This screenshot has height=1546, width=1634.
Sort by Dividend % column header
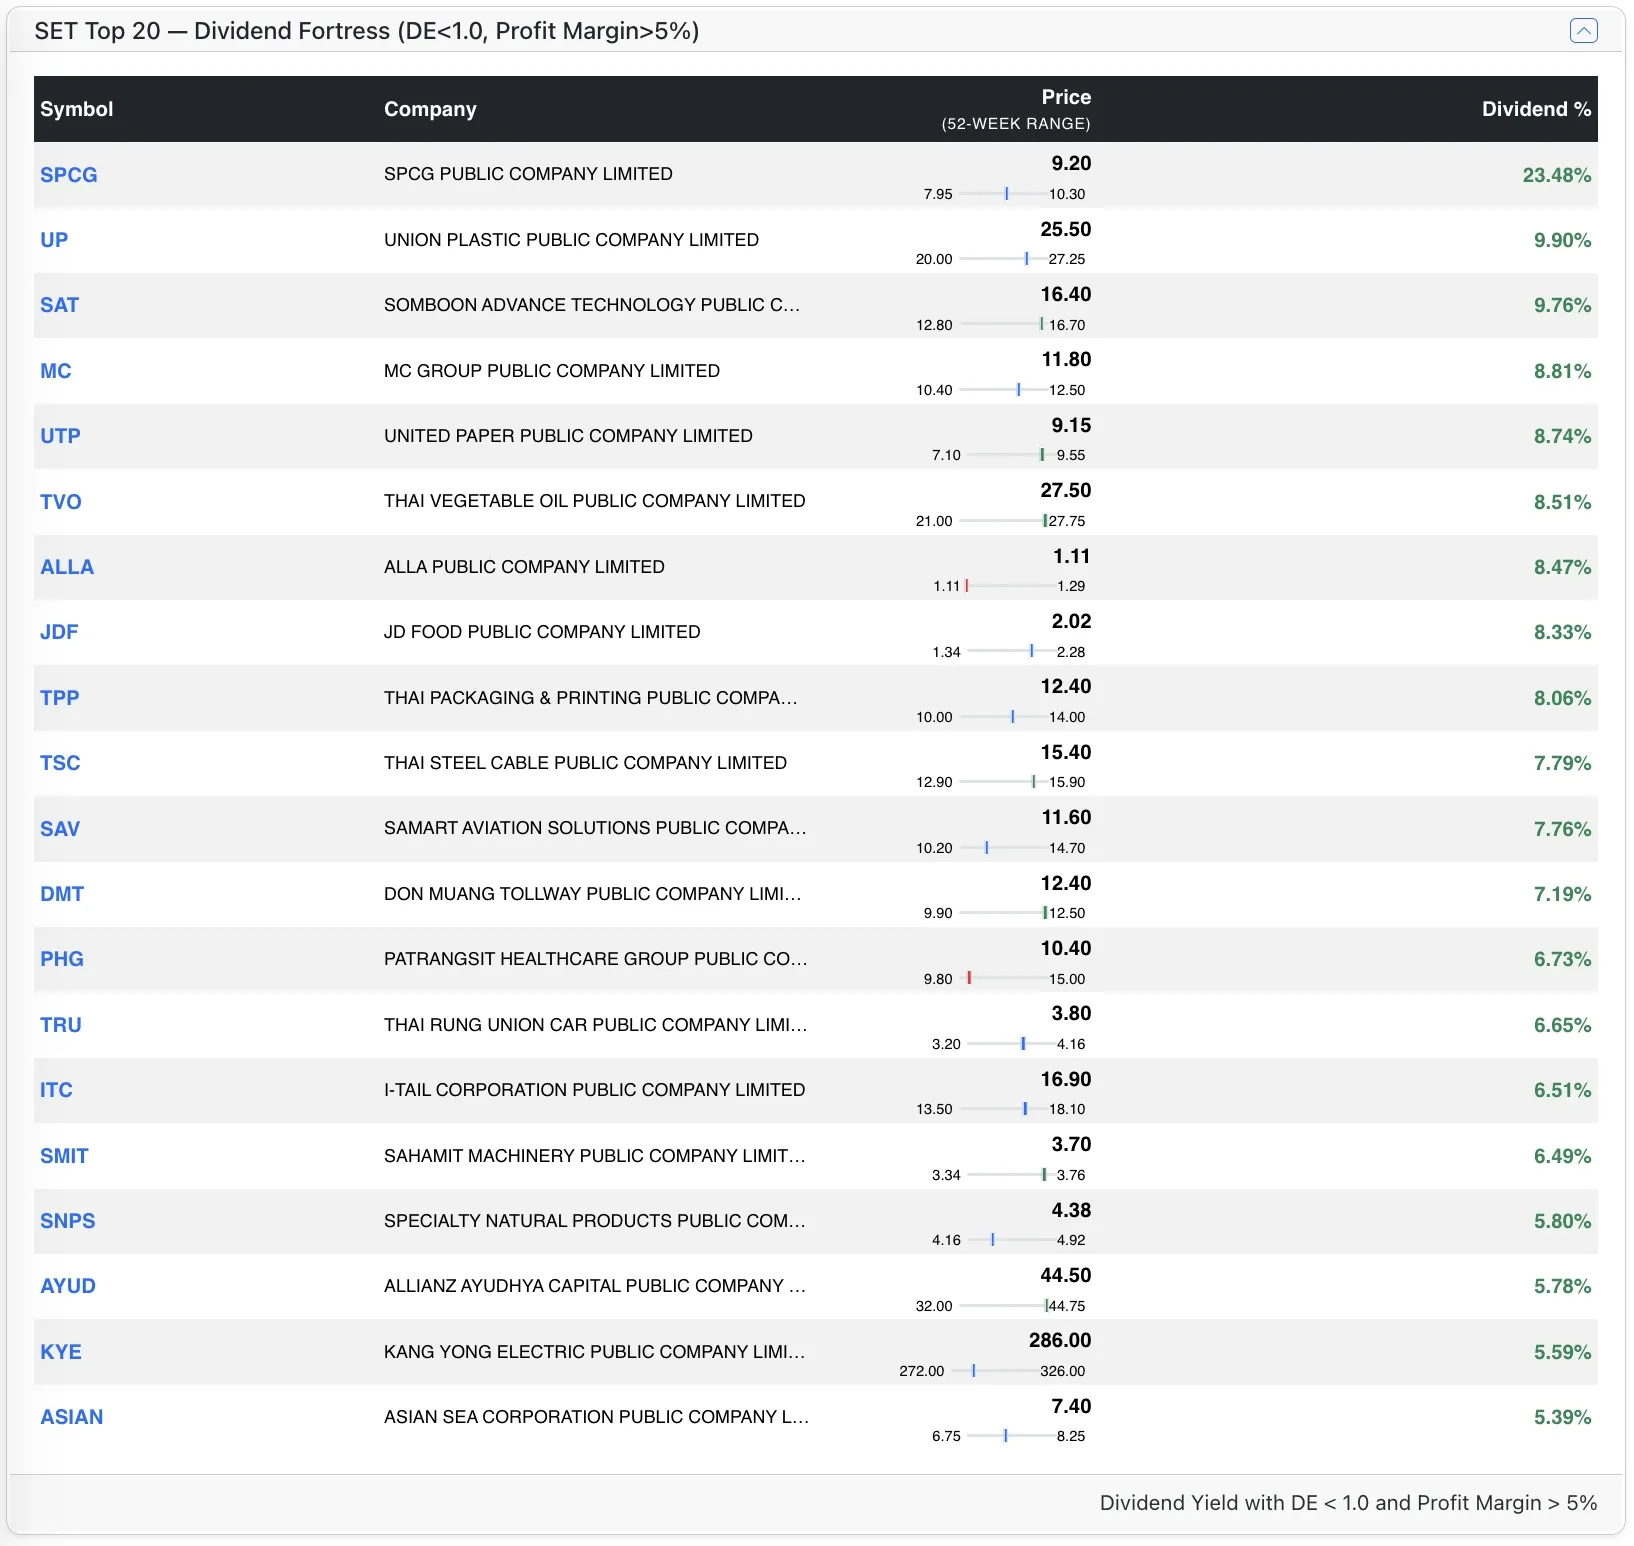[x=1536, y=109]
